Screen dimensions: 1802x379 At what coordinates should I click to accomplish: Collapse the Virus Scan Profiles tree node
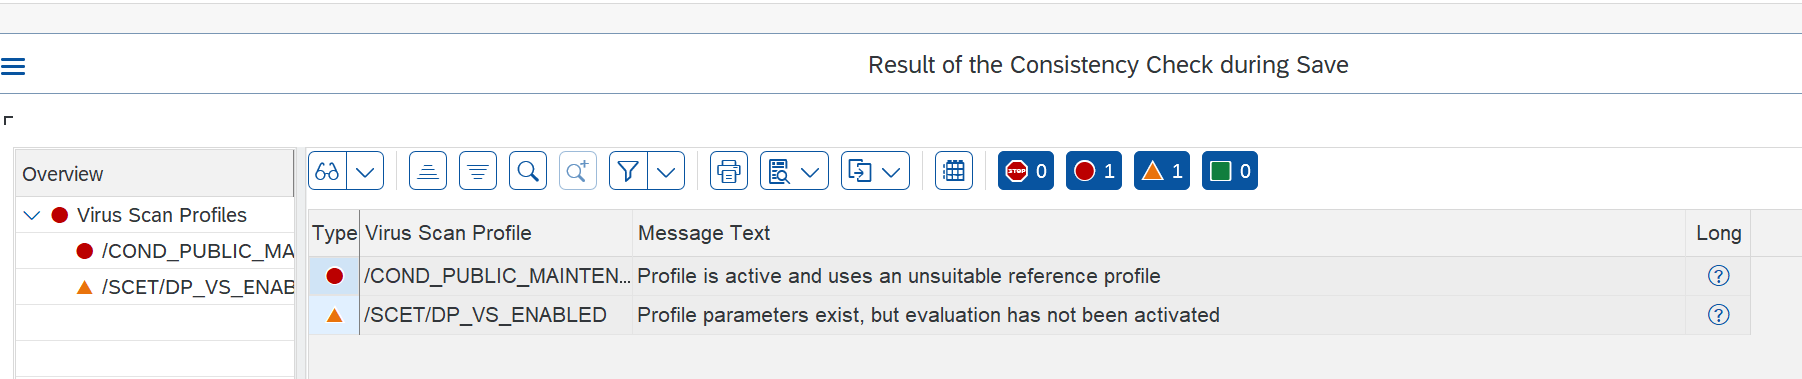(32, 215)
